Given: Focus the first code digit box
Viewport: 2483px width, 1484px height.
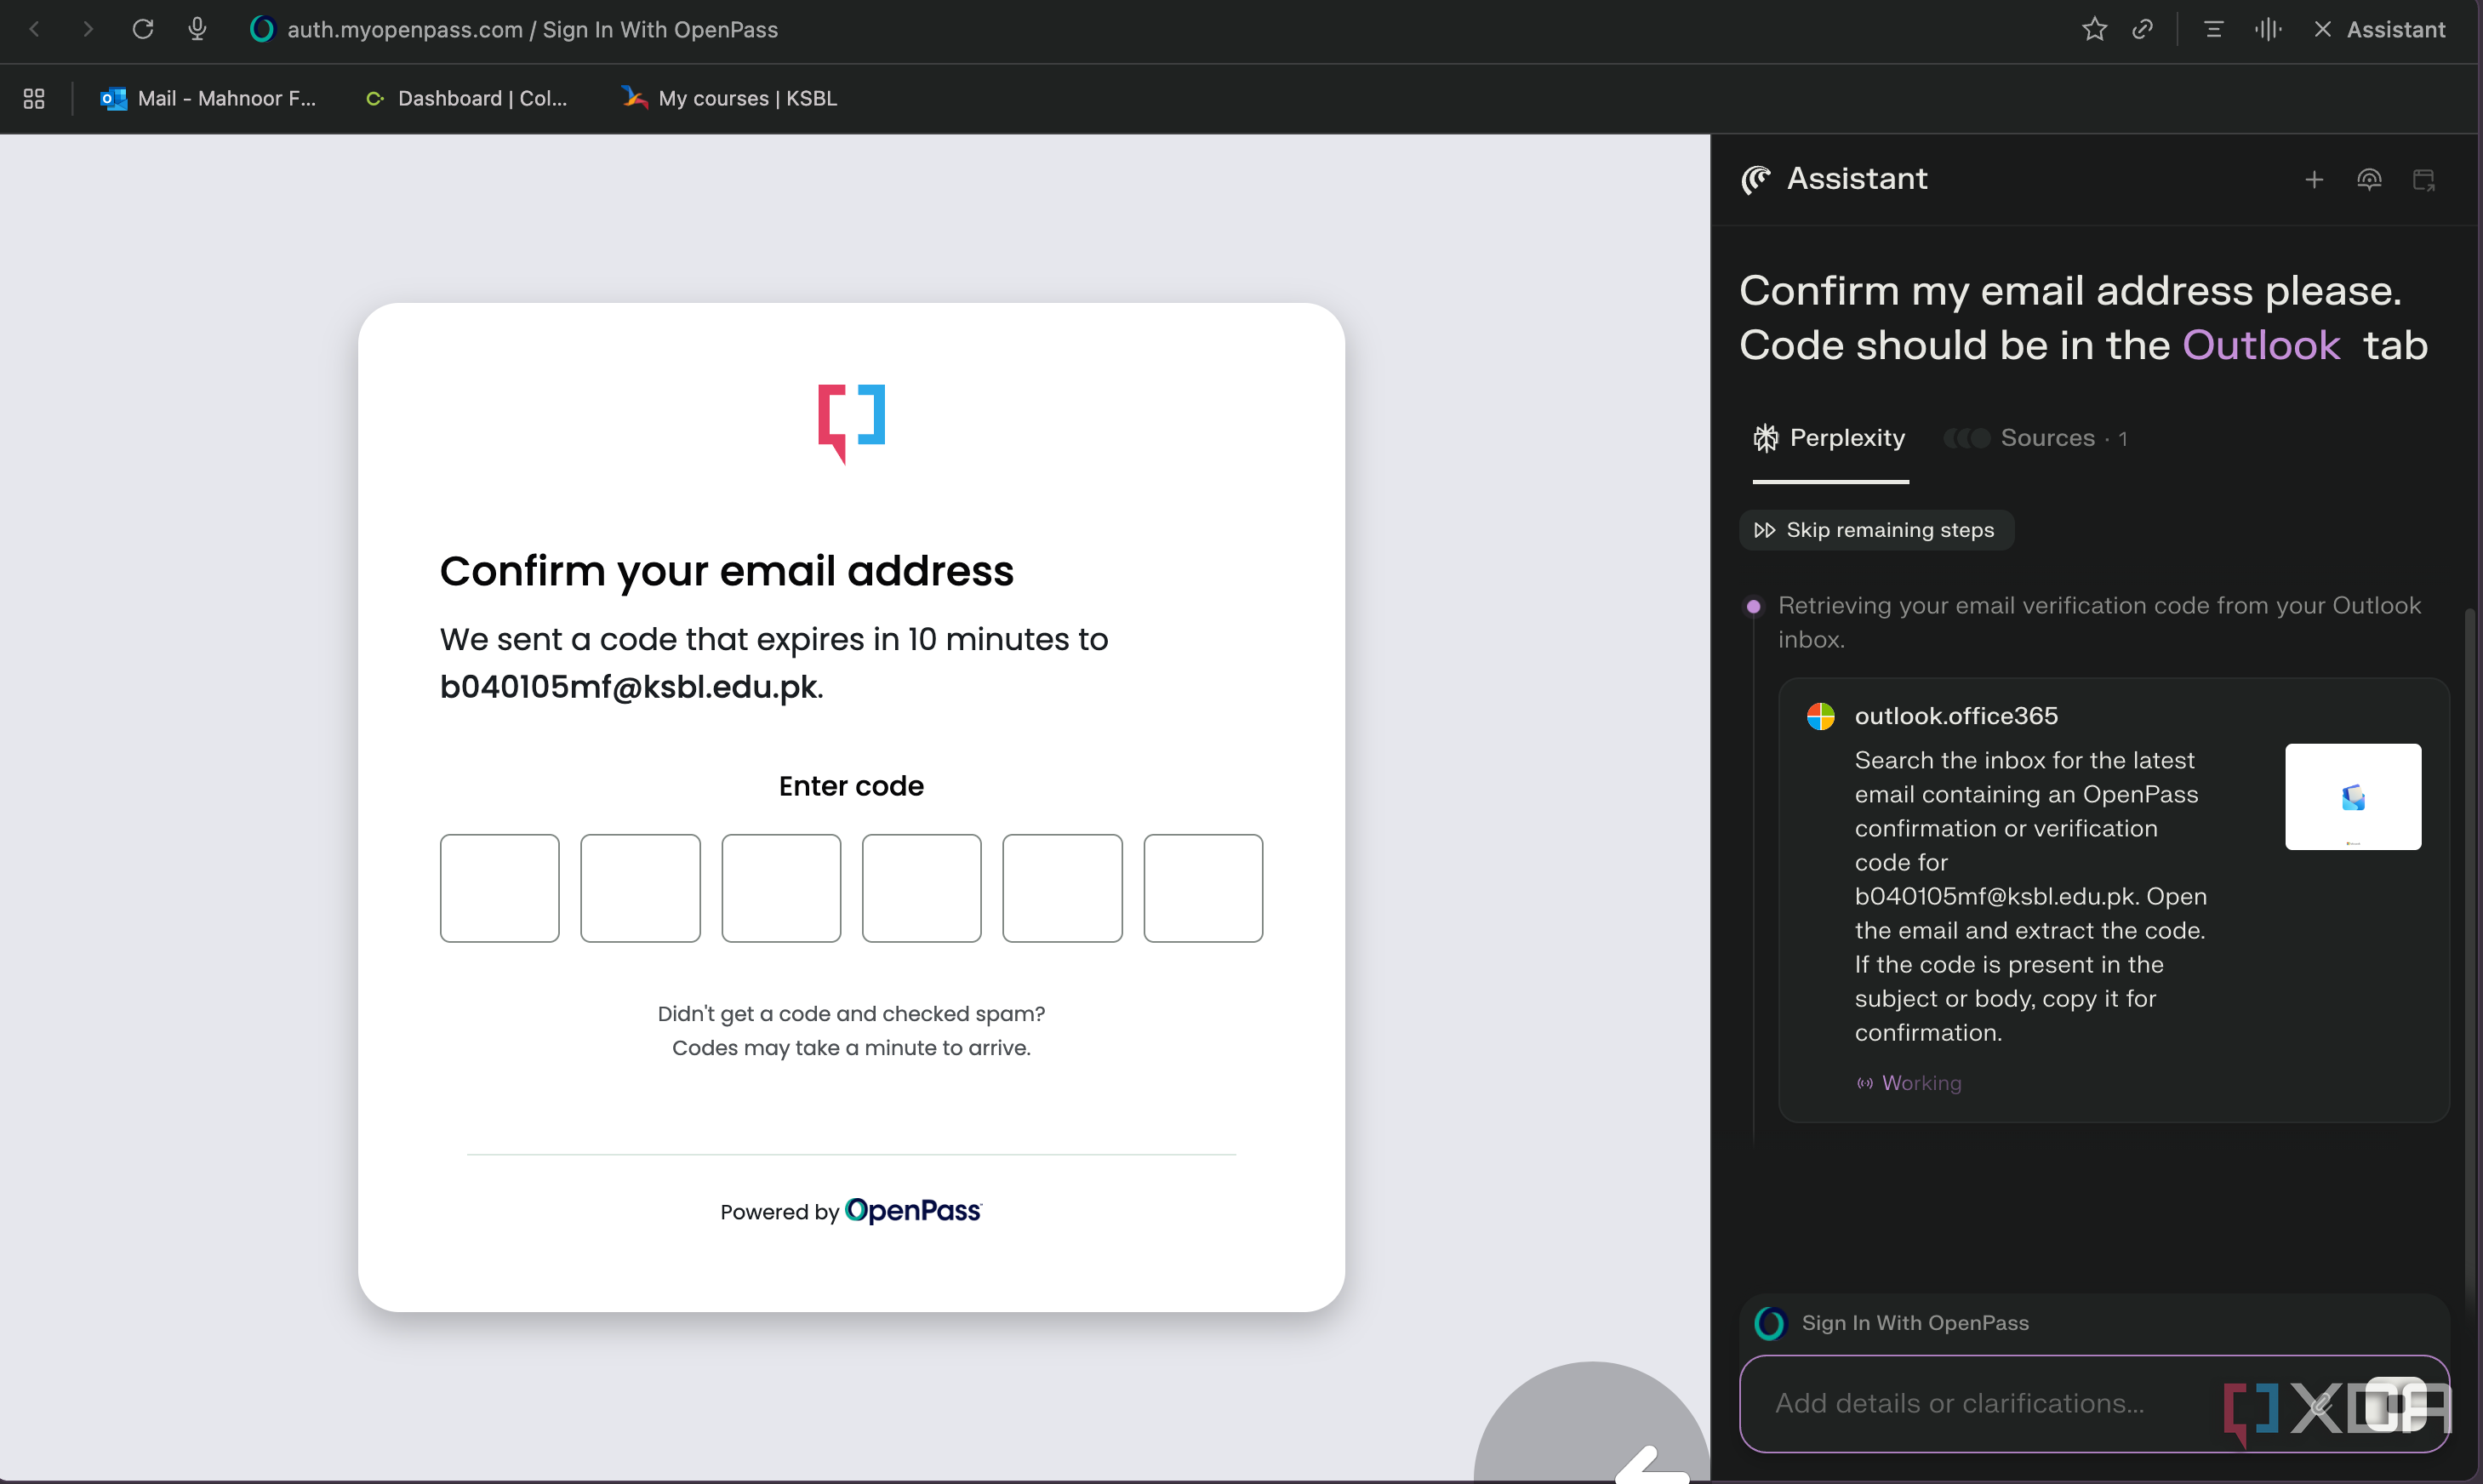Looking at the screenshot, I should pyautogui.click(x=499, y=888).
